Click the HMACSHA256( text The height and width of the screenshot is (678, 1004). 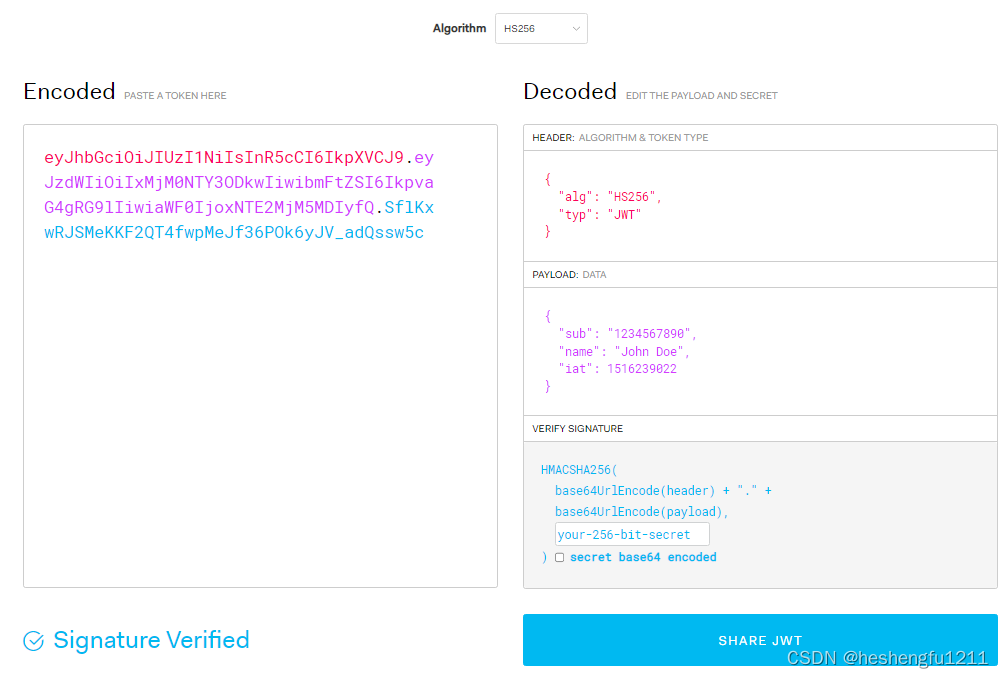579,470
